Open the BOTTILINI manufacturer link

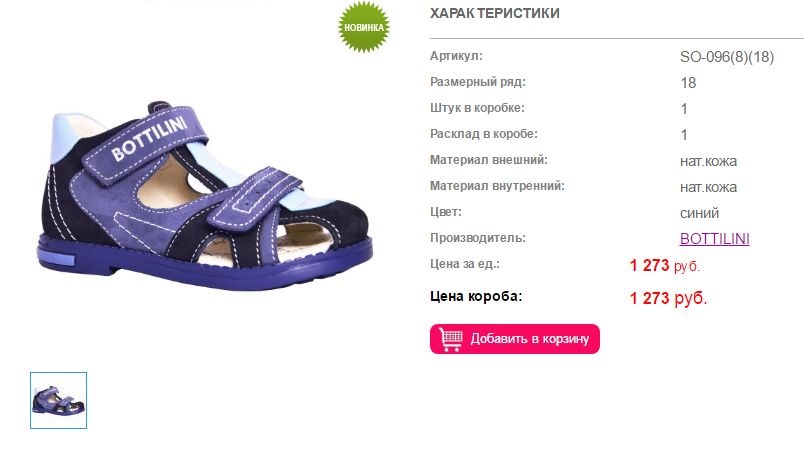(x=714, y=239)
